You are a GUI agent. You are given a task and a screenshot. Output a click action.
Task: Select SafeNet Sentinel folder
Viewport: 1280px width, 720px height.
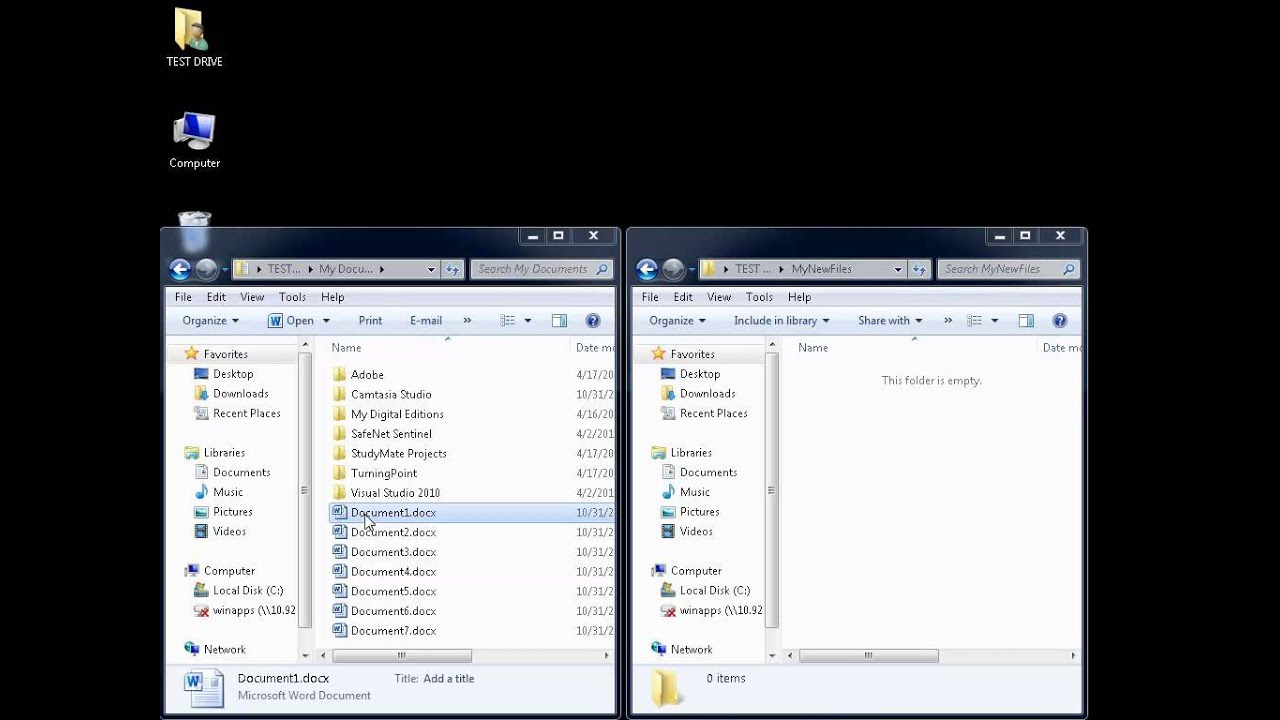pos(391,434)
